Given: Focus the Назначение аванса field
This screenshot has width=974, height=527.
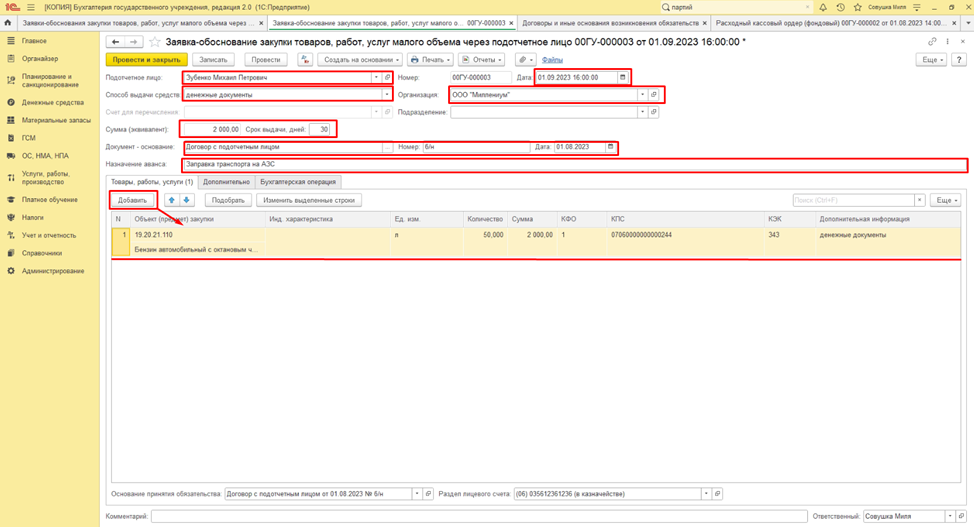Looking at the screenshot, I should tap(575, 164).
